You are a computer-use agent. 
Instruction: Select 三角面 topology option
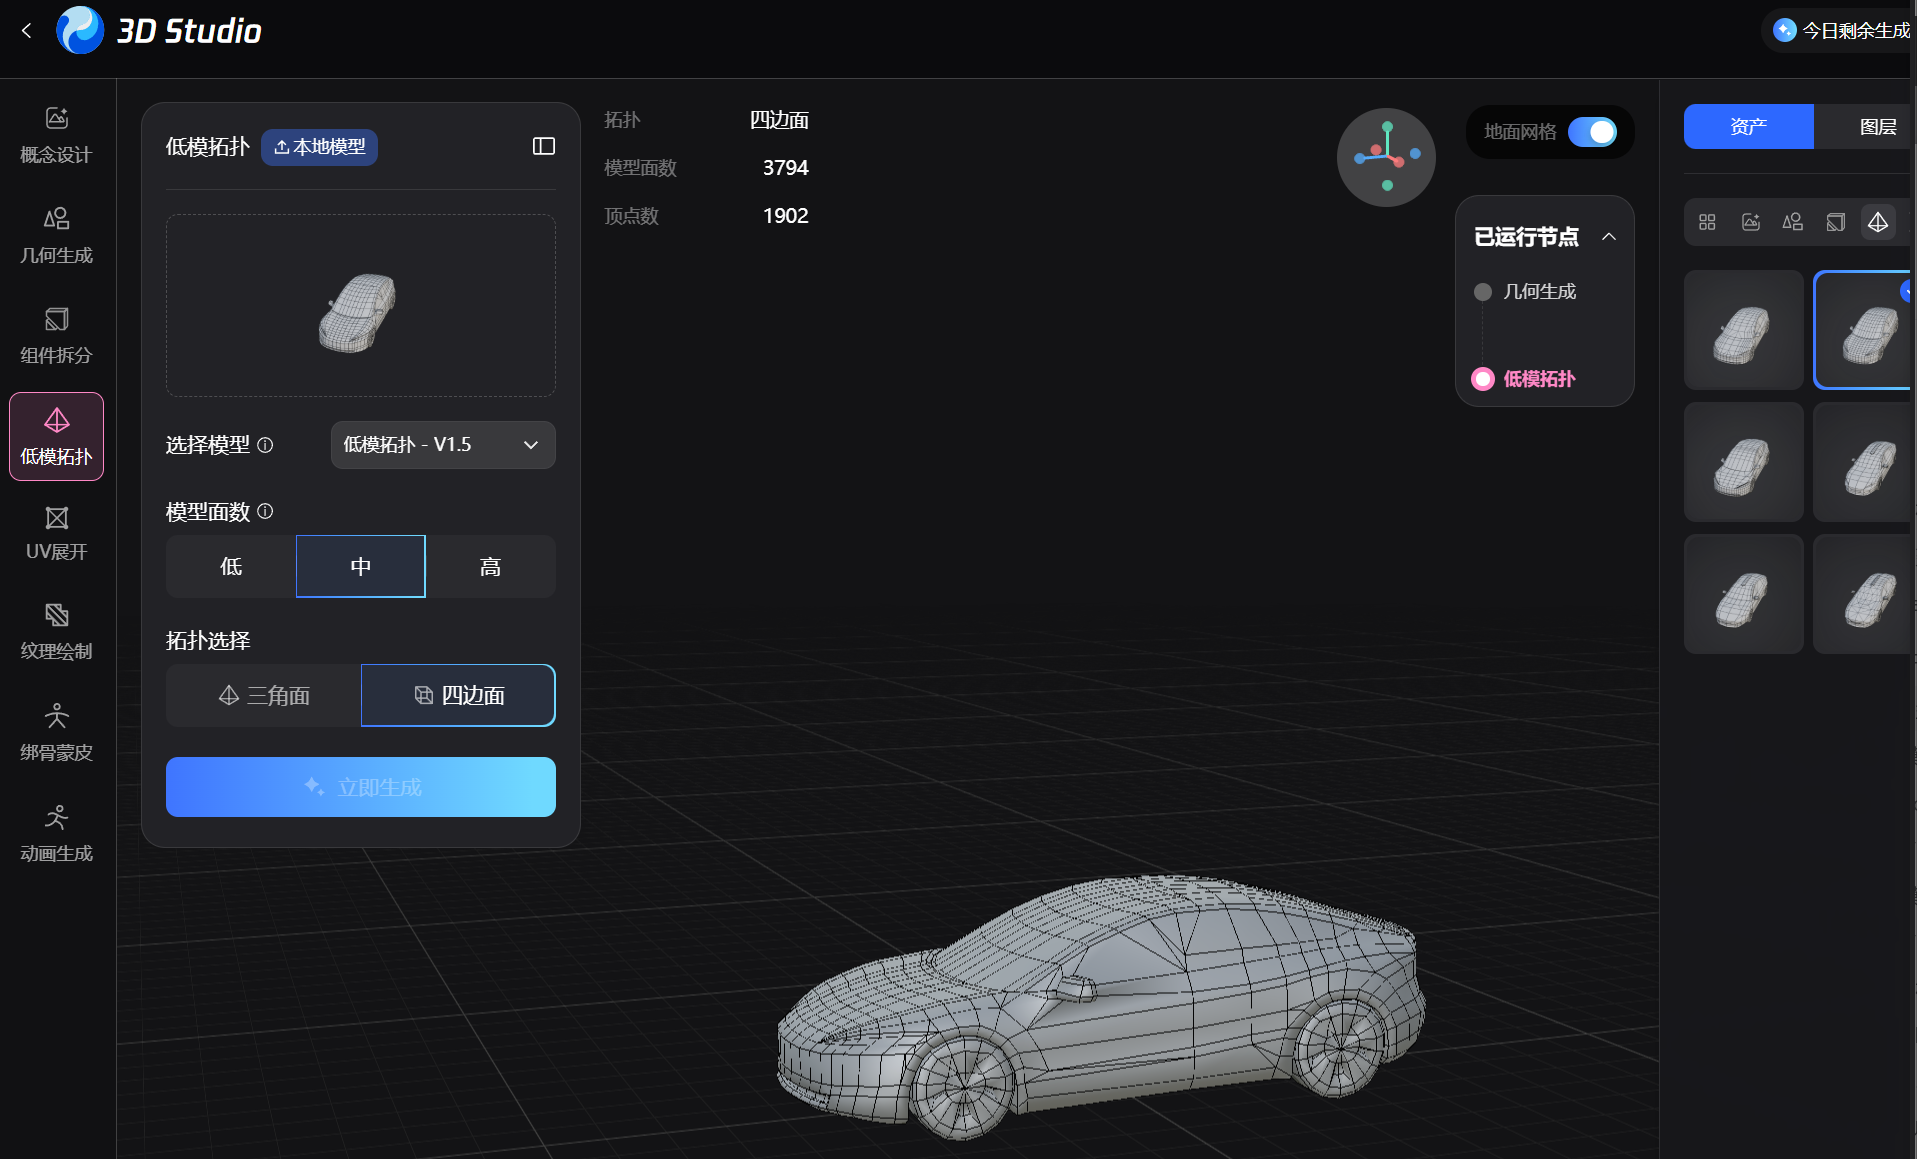click(264, 695)
